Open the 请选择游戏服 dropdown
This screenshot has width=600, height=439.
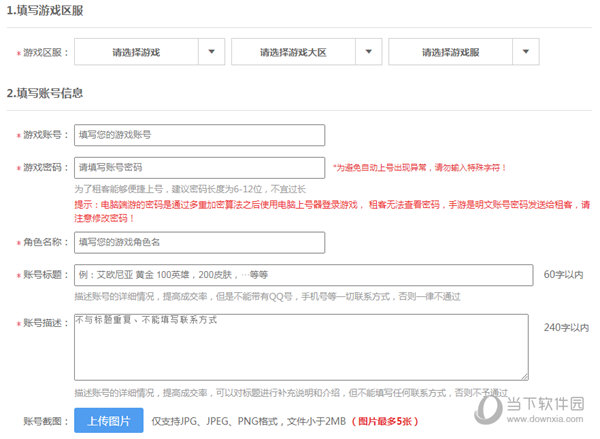[x=464, y=52]
